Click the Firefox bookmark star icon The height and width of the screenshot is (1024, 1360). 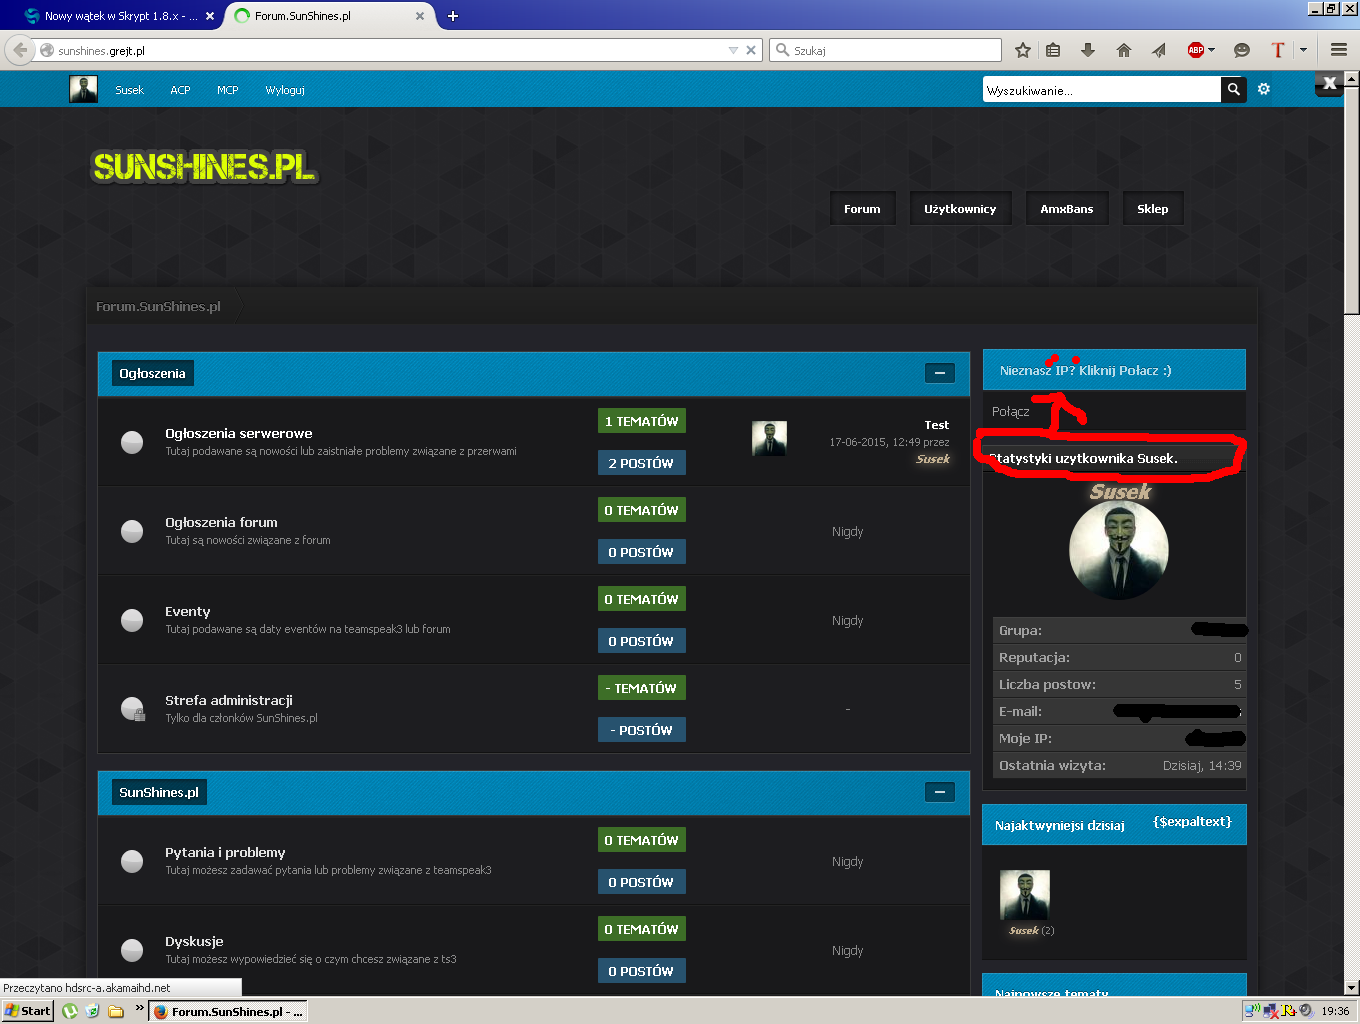pyautogui.click(x=1023, y=50)
